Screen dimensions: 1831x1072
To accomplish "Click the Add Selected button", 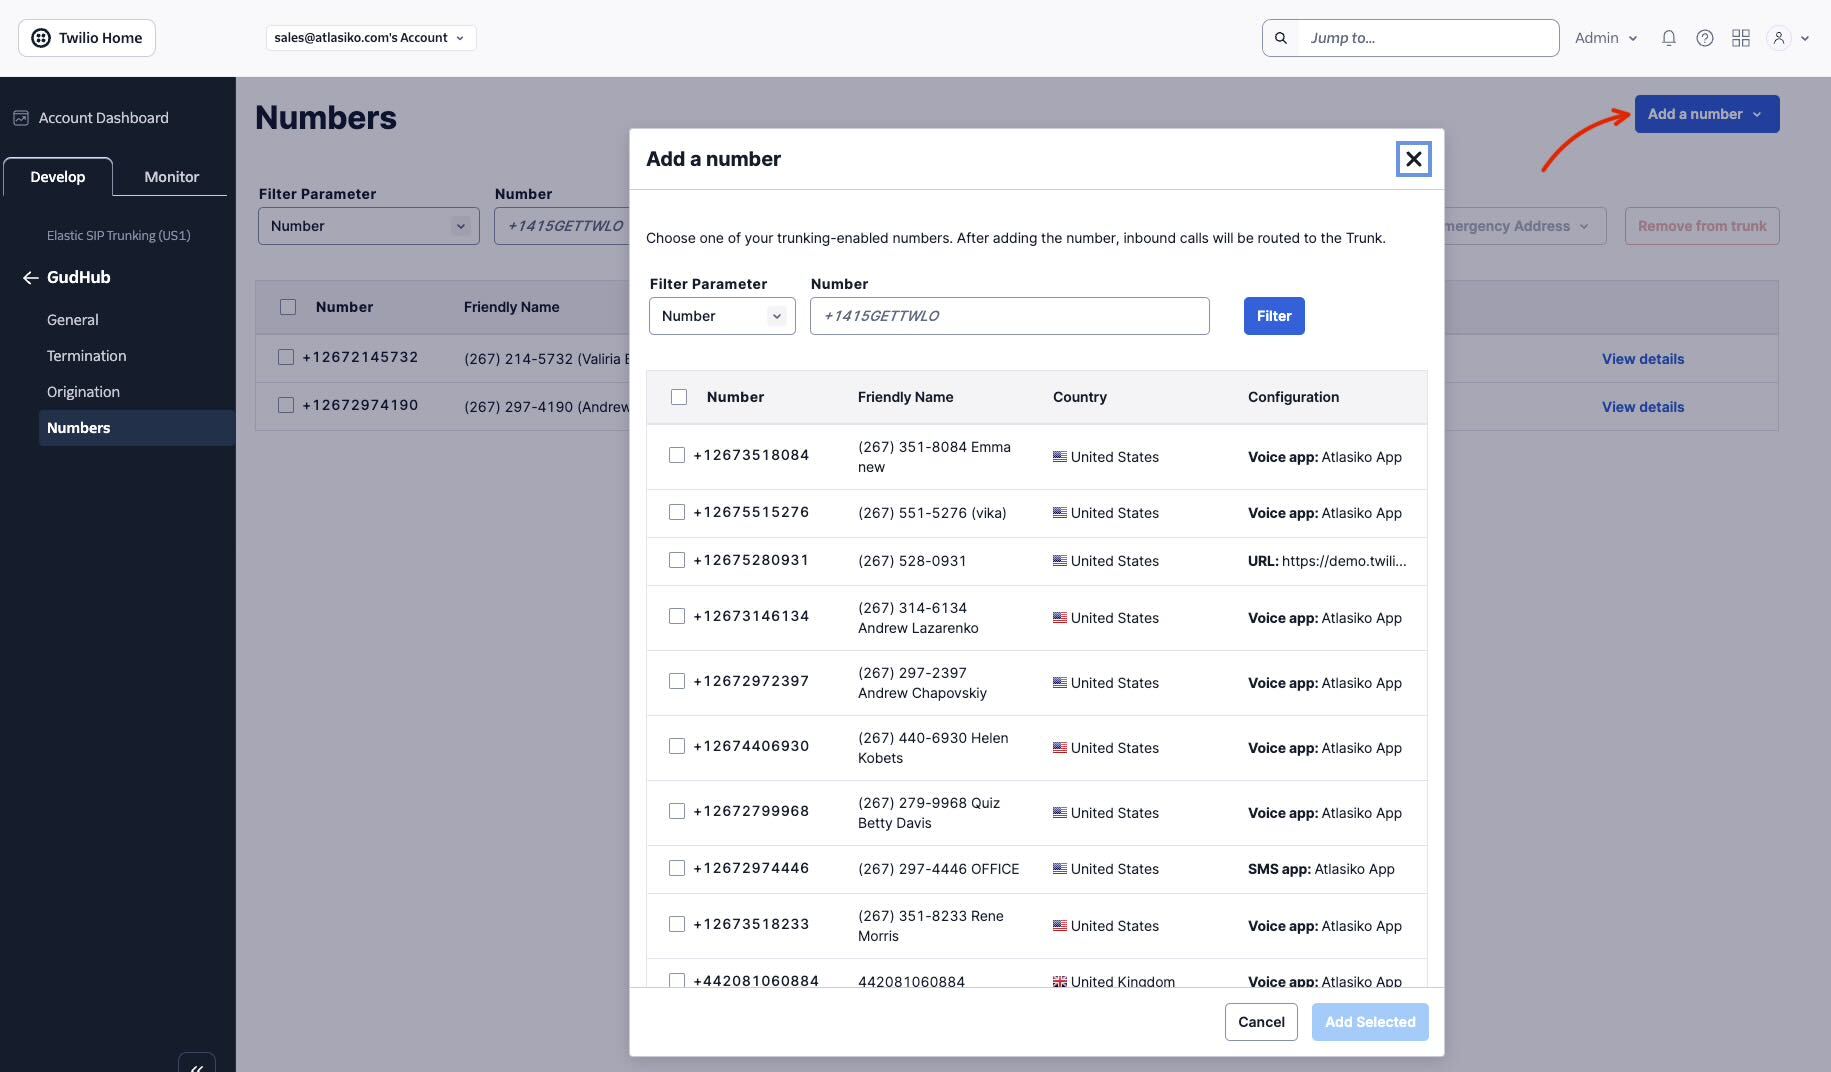I will point(1370,1022).
